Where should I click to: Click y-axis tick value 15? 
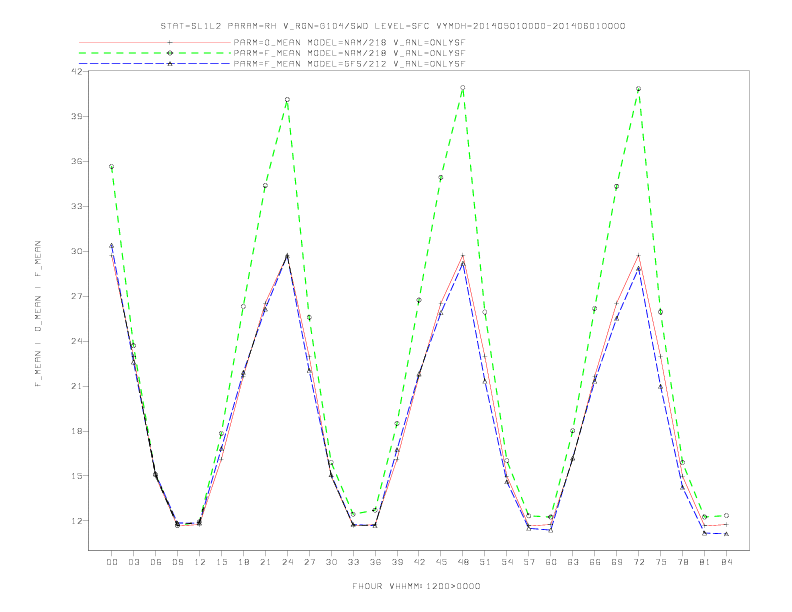tap(77, 476)
